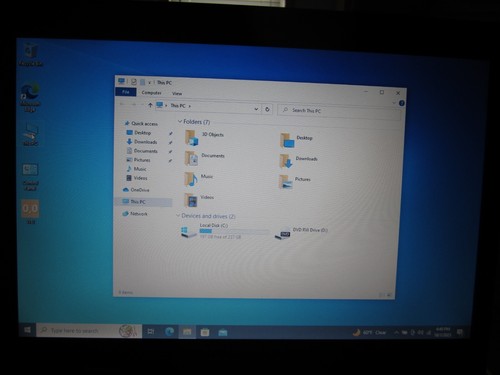Open taskbar clock and date
The width and height of the screenshot is (500, 375).
point(443,332)
